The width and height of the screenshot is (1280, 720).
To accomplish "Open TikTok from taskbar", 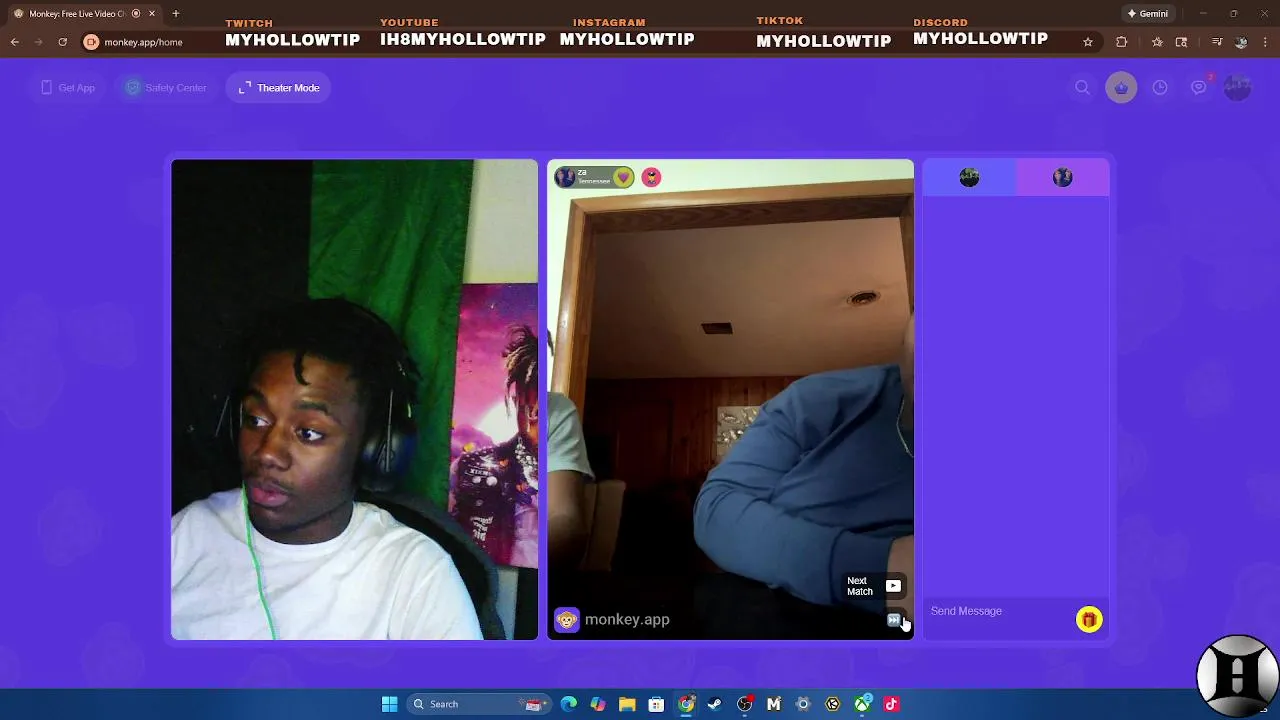I will tap(892, 704).
